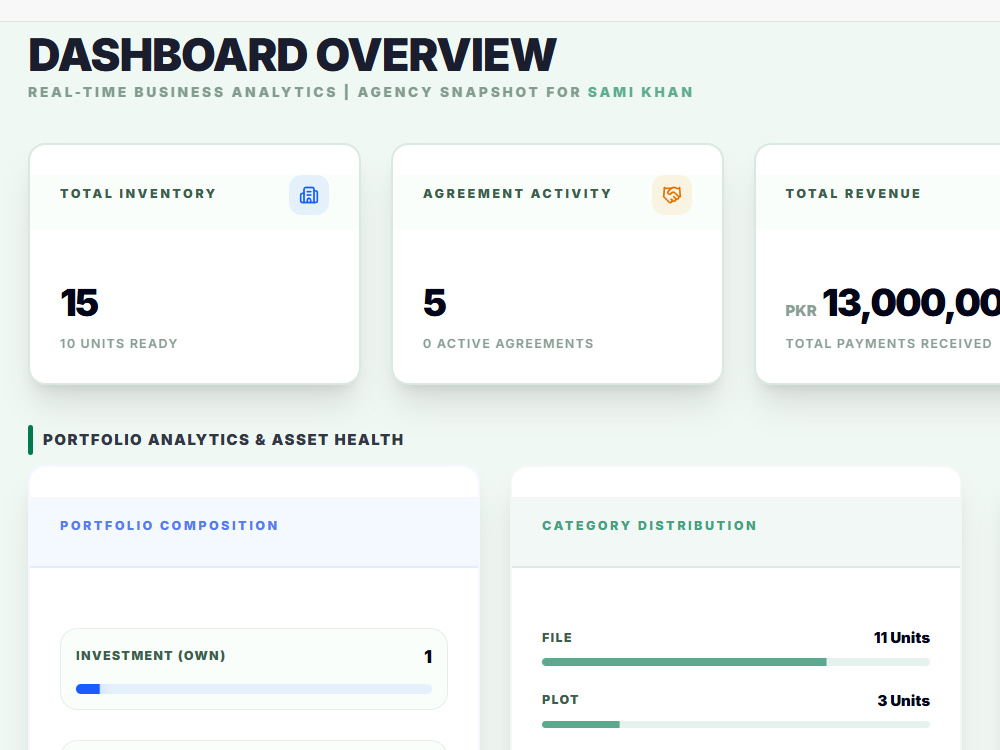The width and height of the screenshot is (1000, 750).
Task: Click the Agreement Activity value 5
Action: click(434, 302)
